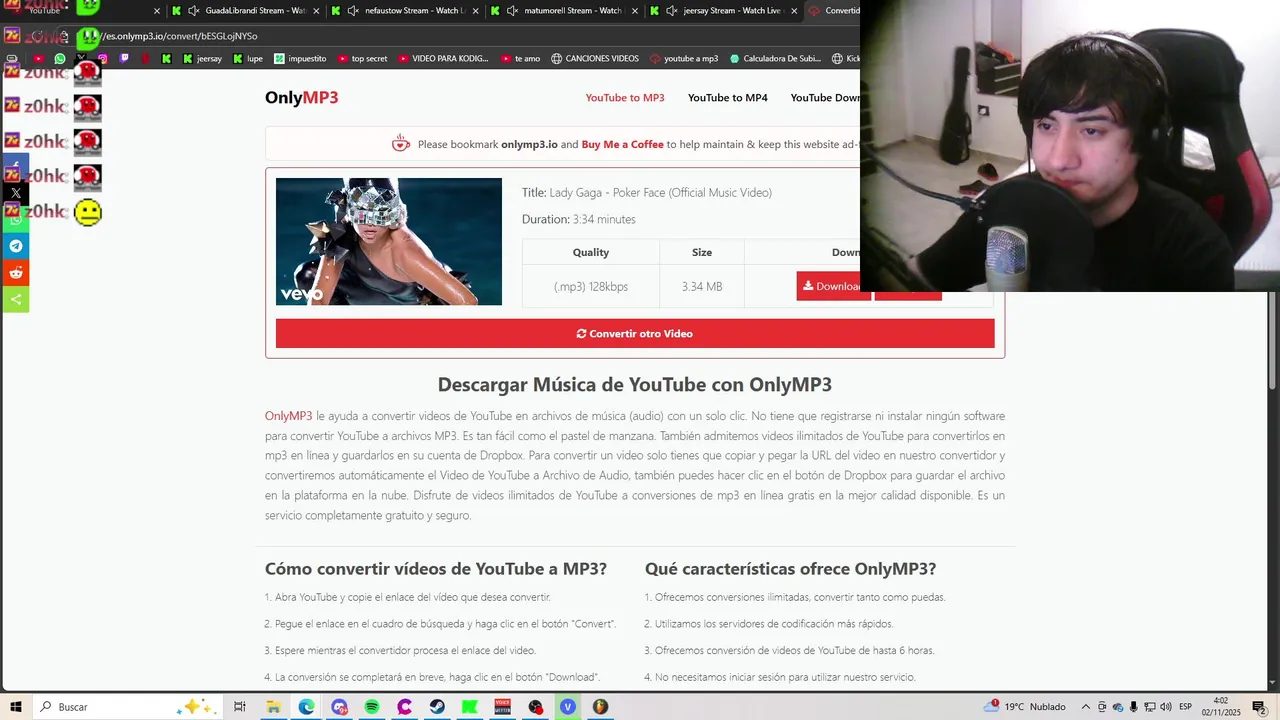1280x720 pixels.
Task: Show hidden system tray icons
Action: (x=1086, y=707)
